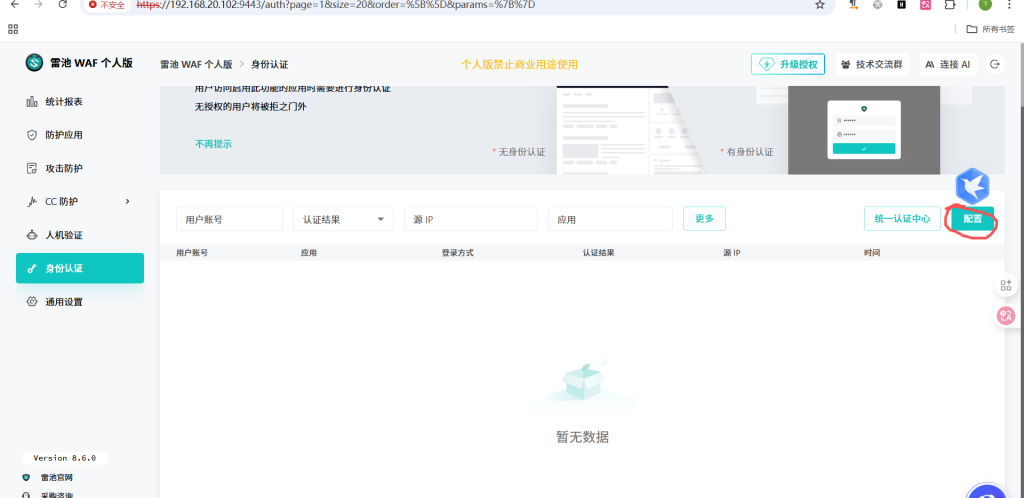Click the blue bird floating assistant icon

(x=972, y=186)
